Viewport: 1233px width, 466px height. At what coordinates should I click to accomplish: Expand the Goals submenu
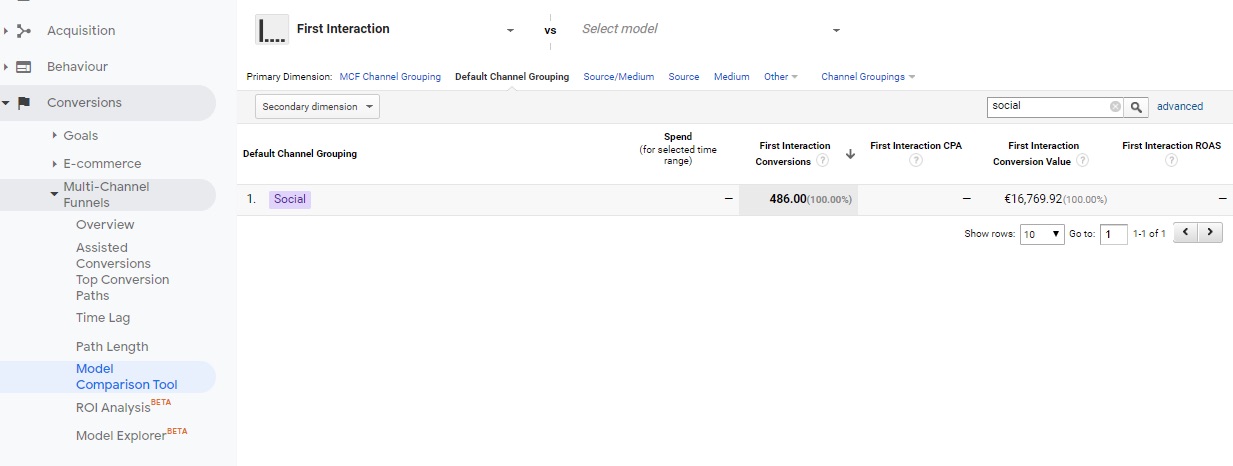[54, 135]
